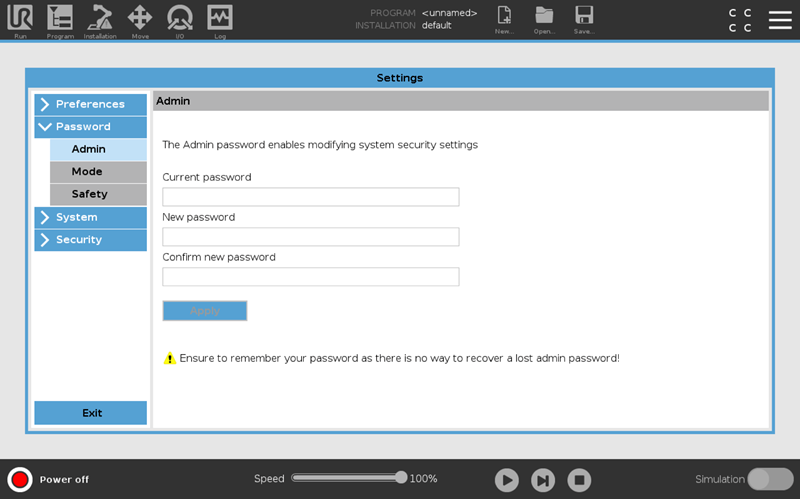Click the Open program folder icon

[544, 18]
